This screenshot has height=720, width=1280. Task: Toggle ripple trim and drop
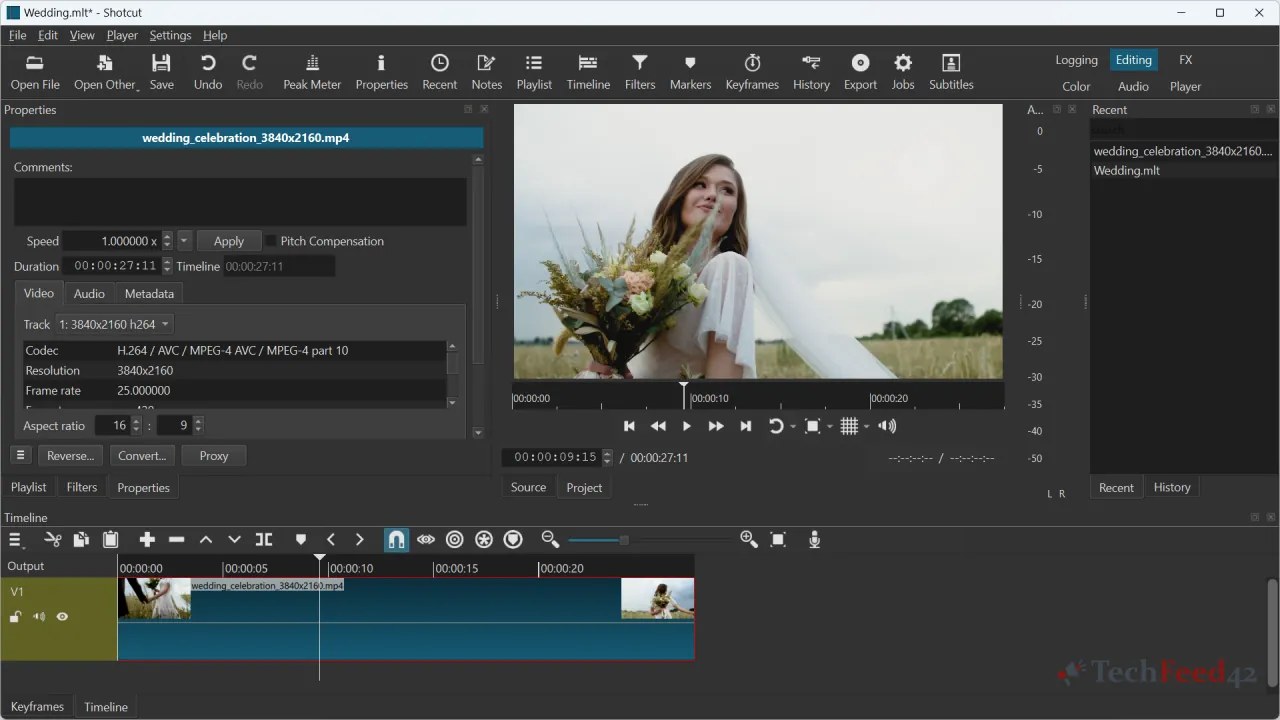pos(455,540)
